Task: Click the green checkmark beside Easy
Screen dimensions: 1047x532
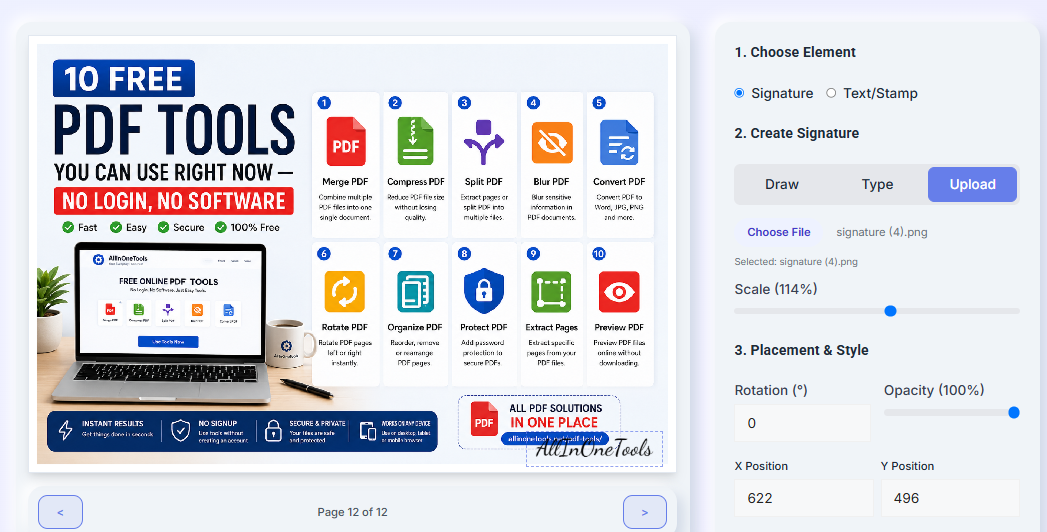Action: (116, 228)
